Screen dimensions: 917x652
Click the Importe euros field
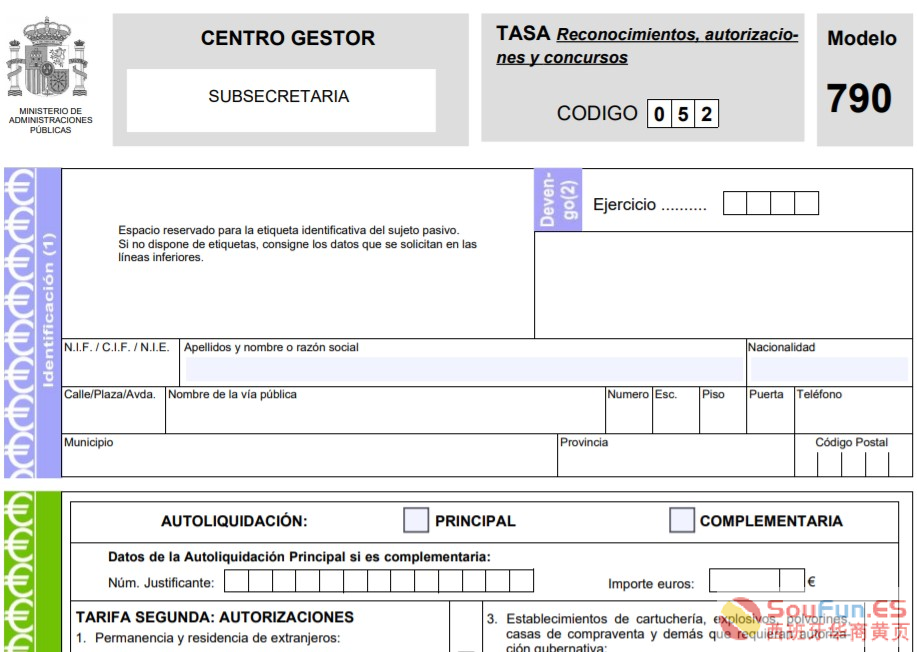pos(757,580)
